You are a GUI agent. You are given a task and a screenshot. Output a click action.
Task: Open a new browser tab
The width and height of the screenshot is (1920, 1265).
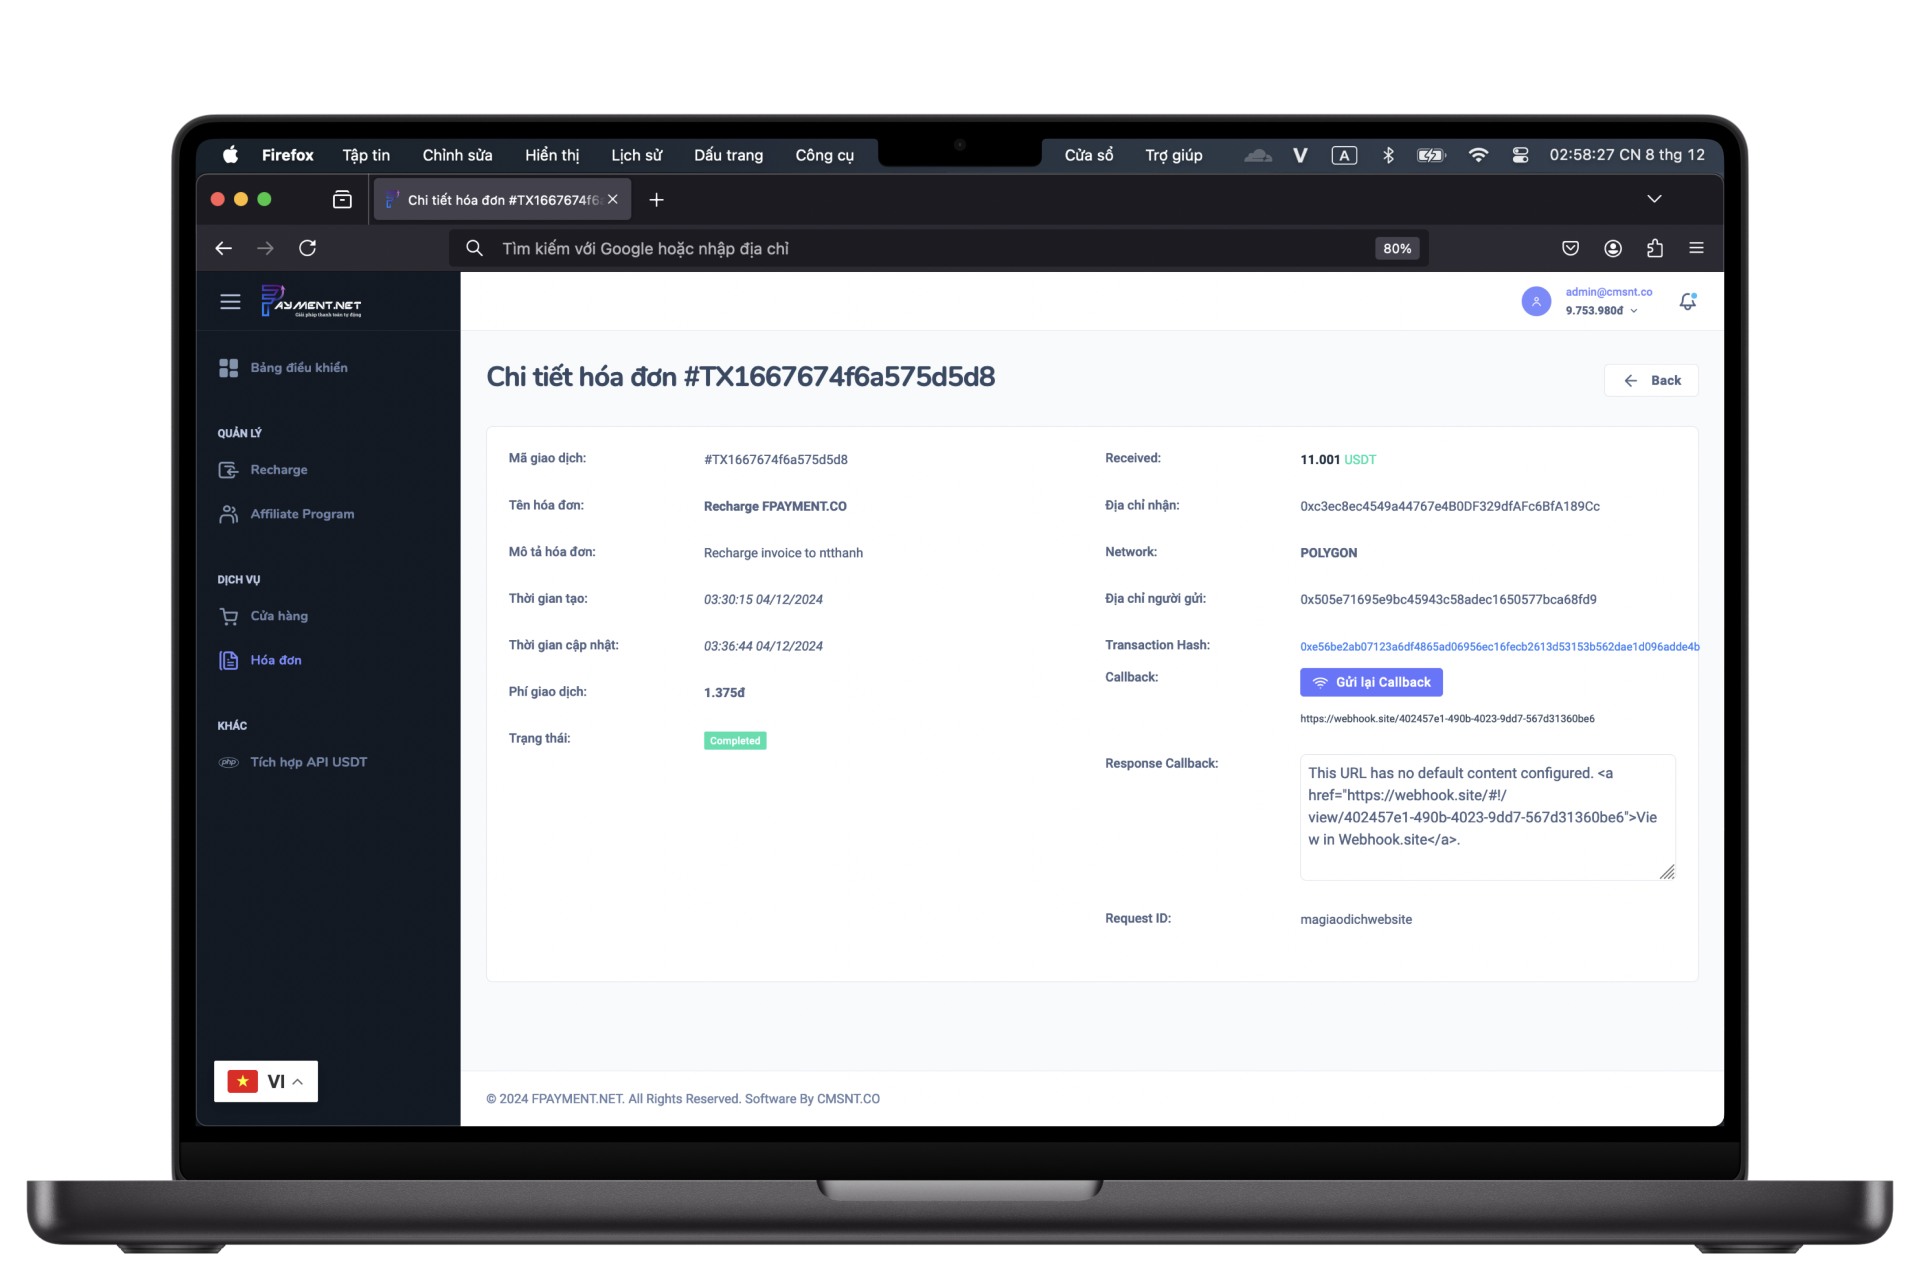pos(656,200)
